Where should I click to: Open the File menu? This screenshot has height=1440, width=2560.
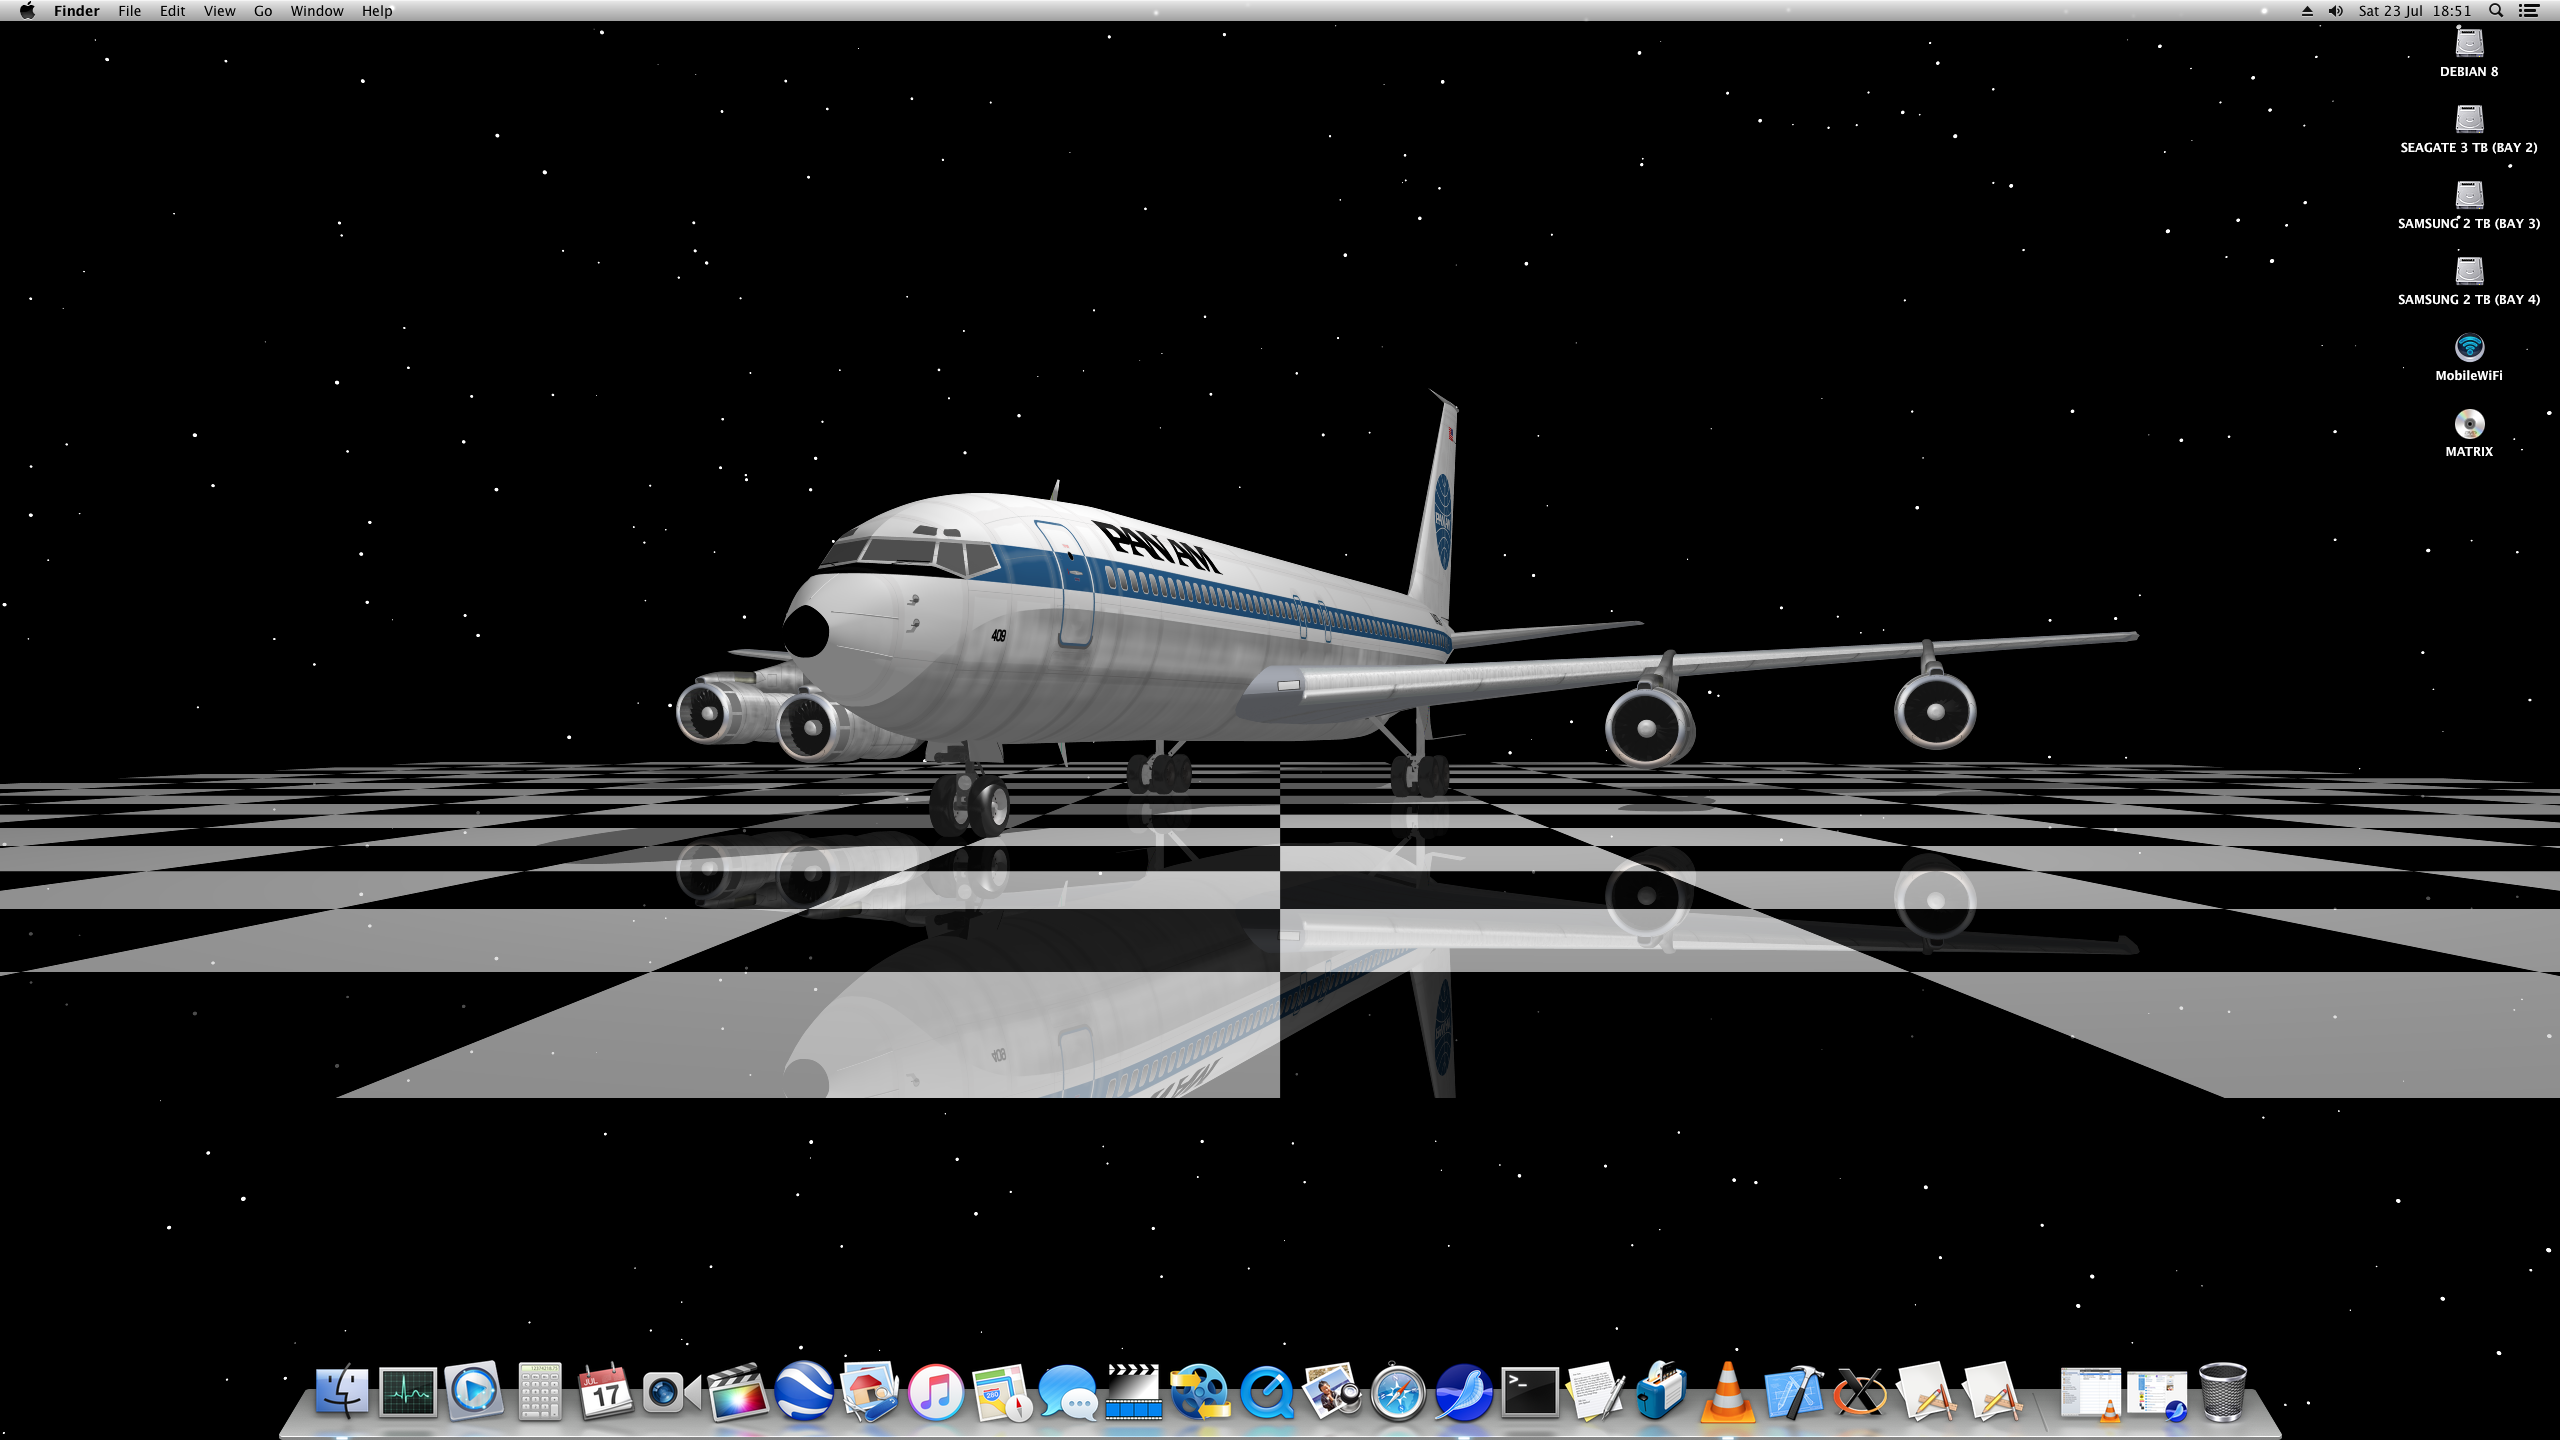[x=129, y=11]
